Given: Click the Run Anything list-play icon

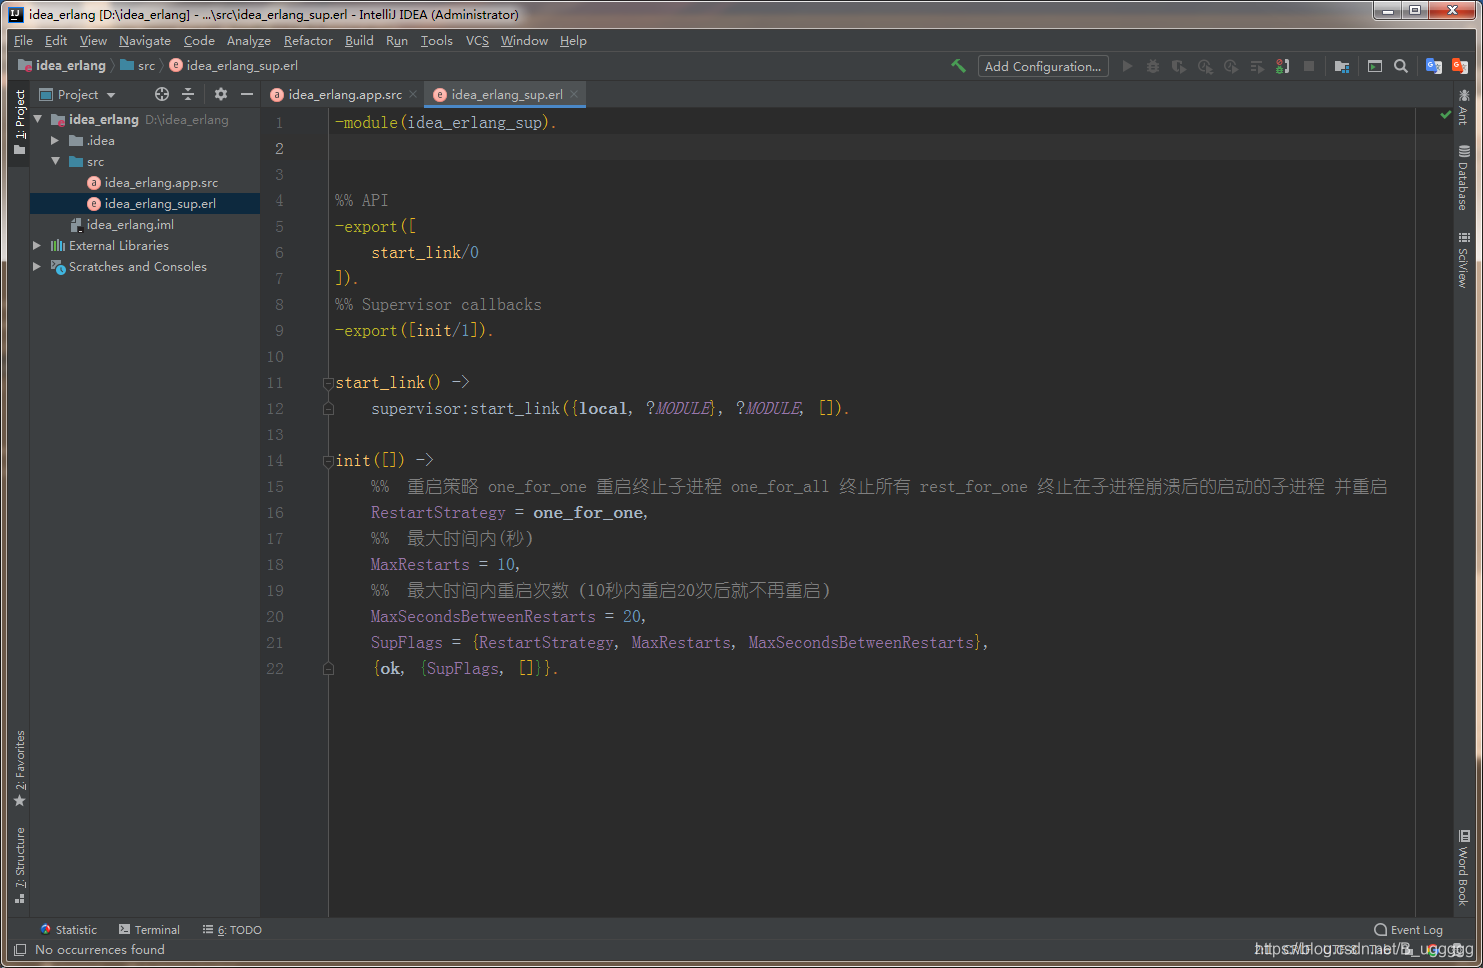Looking at the screenshot, I should [1257, 66].
